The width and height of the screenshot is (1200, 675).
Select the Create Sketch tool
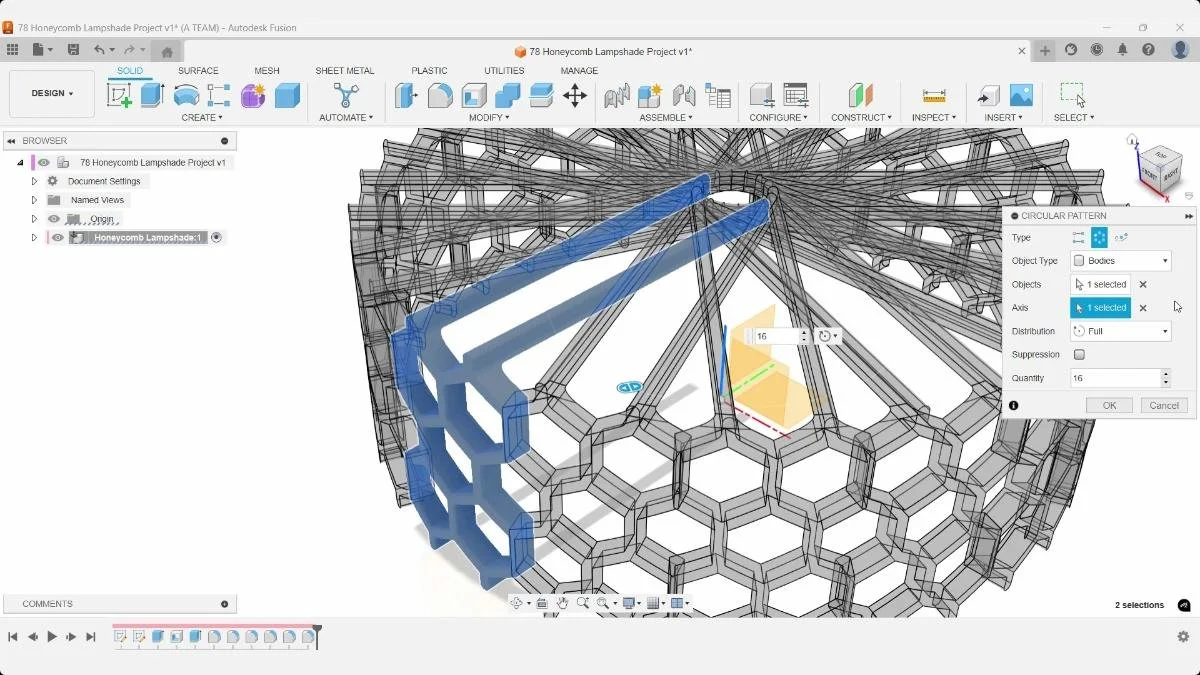coord(119,95)
